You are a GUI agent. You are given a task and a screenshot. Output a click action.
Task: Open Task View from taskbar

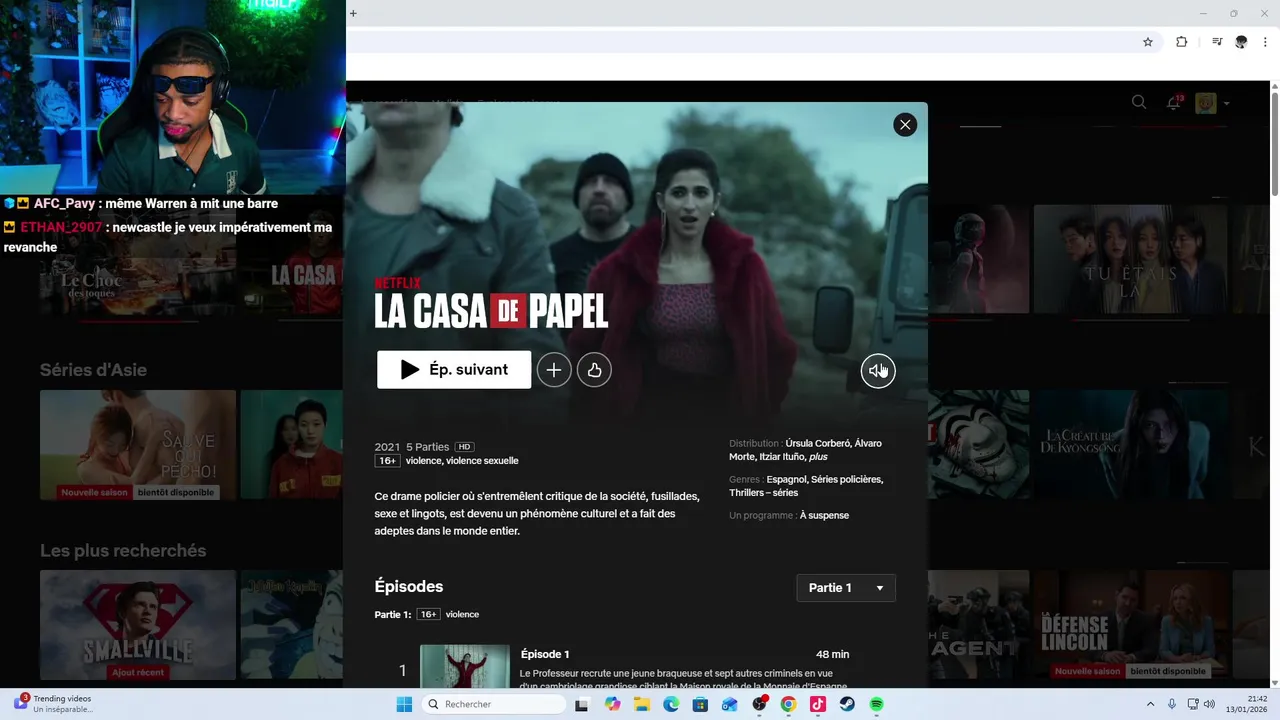(582, 705)
